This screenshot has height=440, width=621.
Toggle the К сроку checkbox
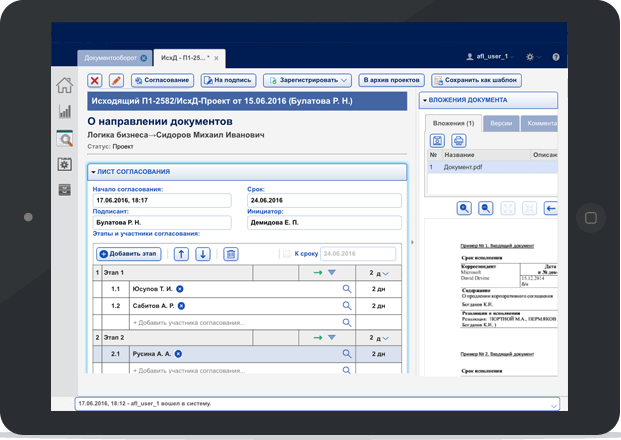tap(287, 254)
